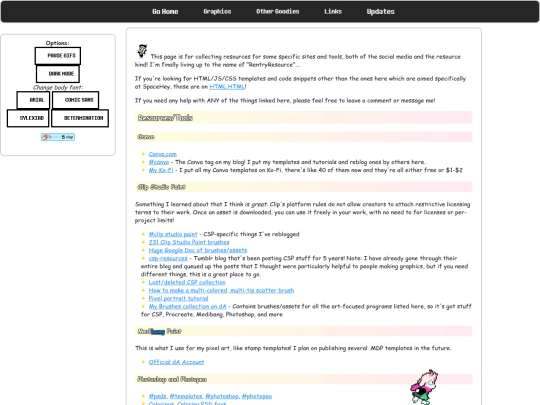540x405 pixels.
Task: Open the #photoshop tag link
Action: click(222, 396)
